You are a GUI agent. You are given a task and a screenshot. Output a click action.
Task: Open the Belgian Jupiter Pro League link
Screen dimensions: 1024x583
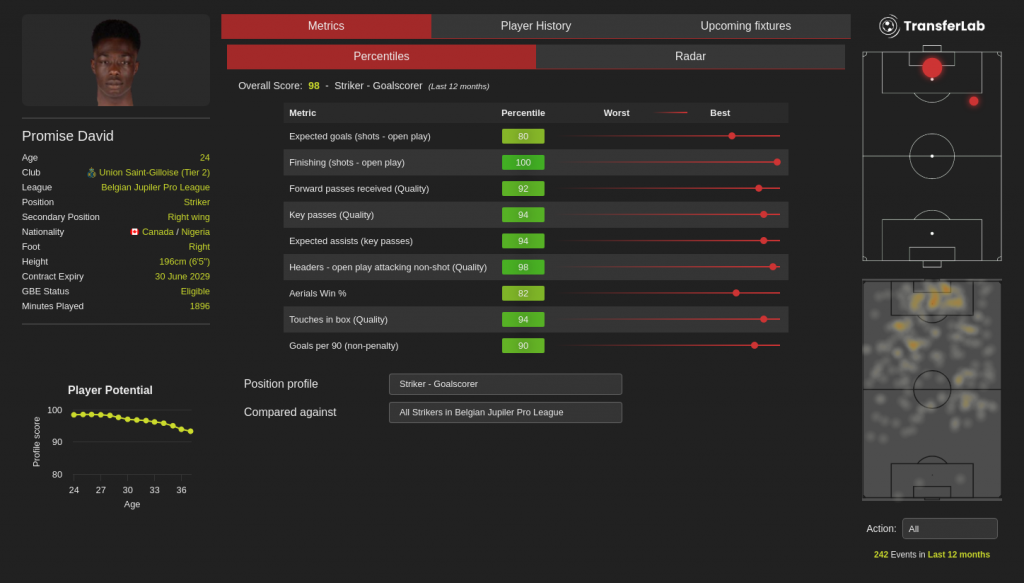click(x=155, y=187)
